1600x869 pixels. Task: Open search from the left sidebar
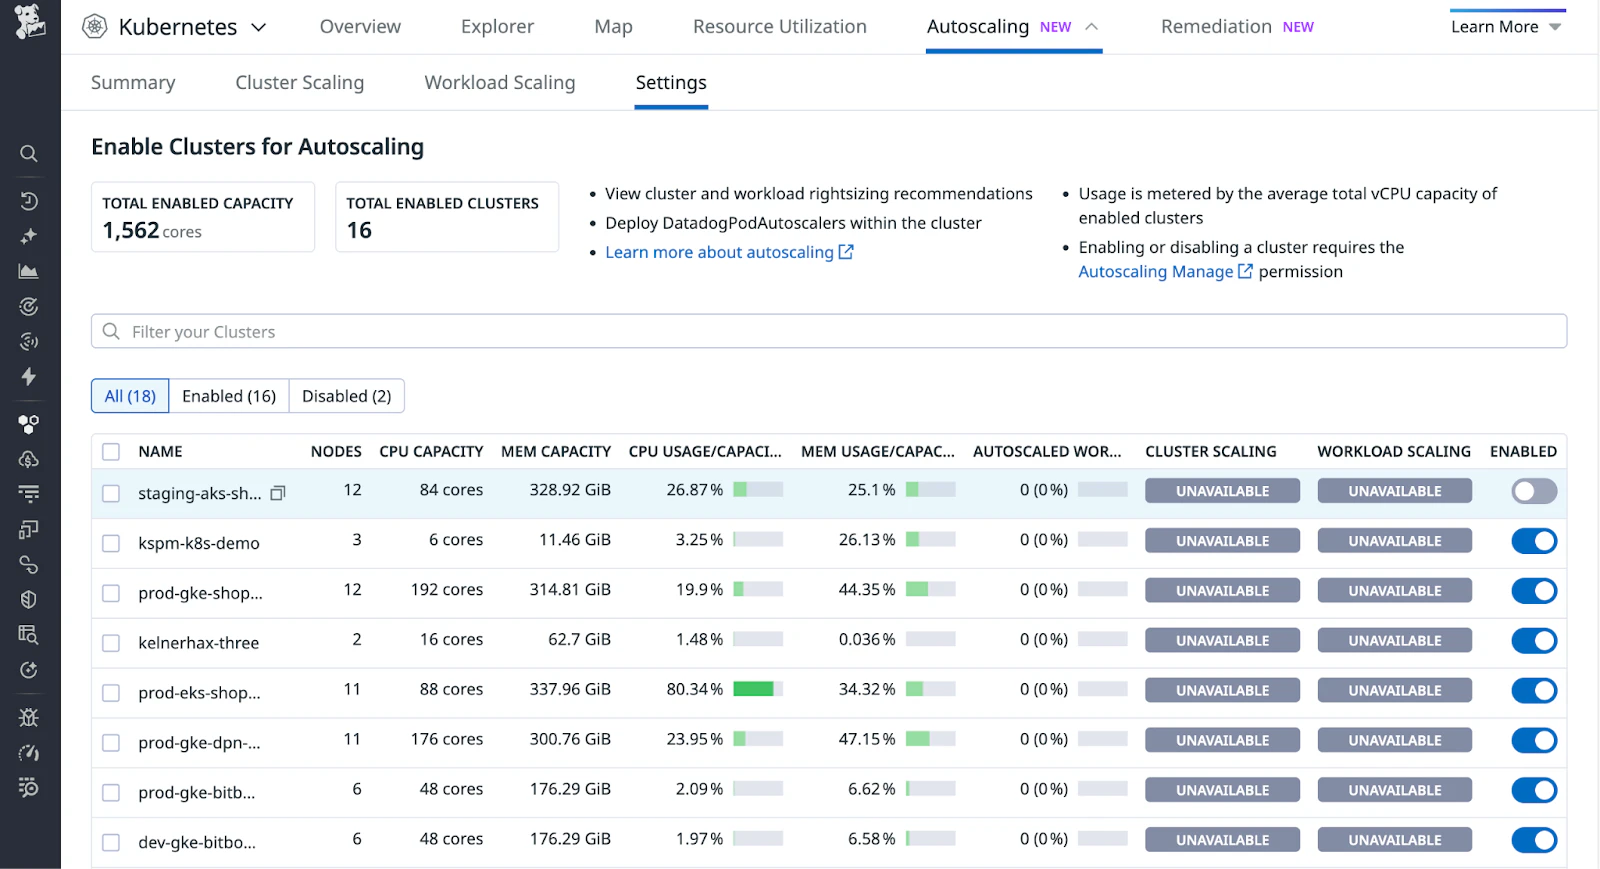29,154
